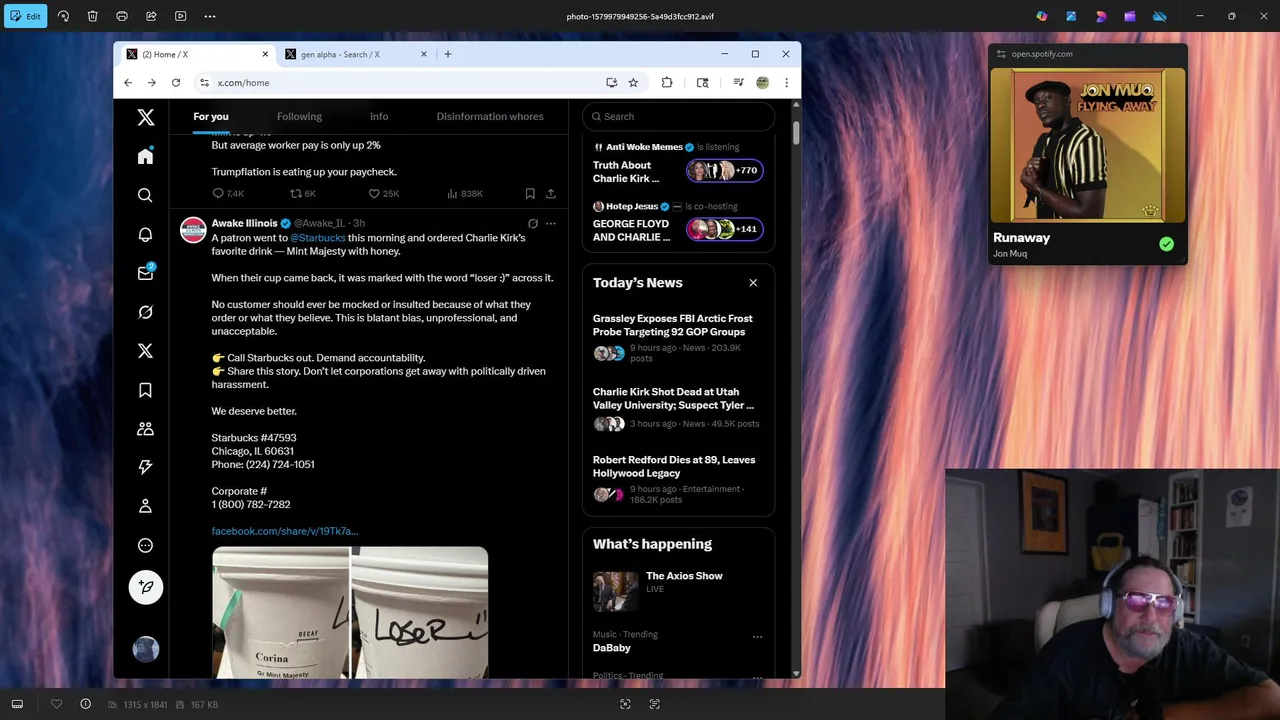Open options for DaBaby trending item

pos(757,636)
